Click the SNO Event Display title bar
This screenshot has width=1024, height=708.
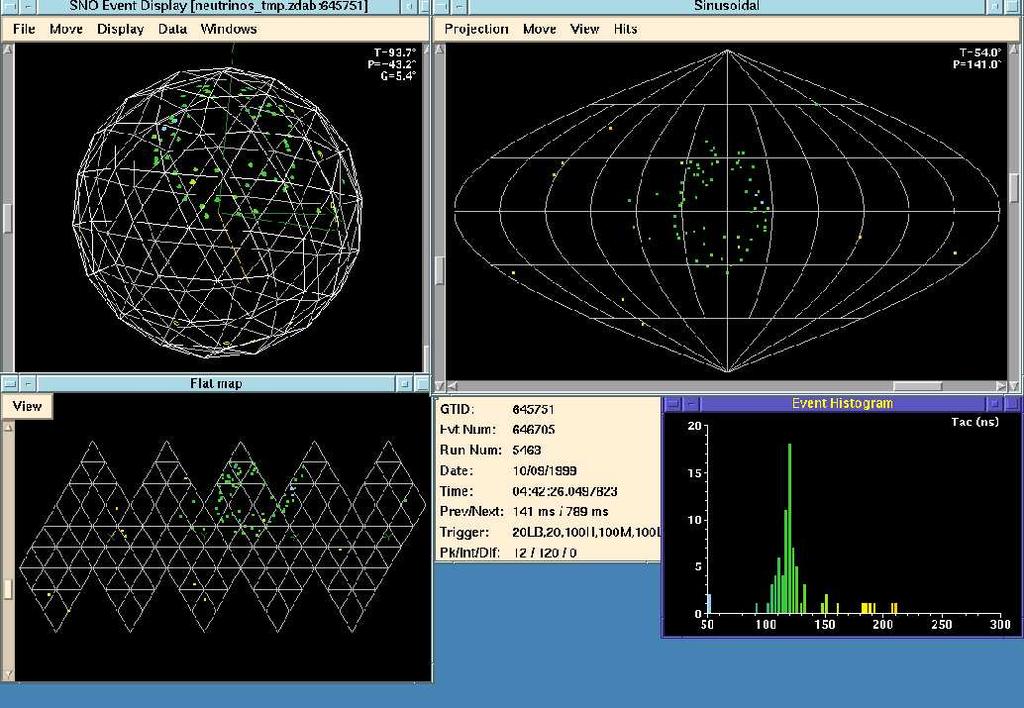[218, 7]
